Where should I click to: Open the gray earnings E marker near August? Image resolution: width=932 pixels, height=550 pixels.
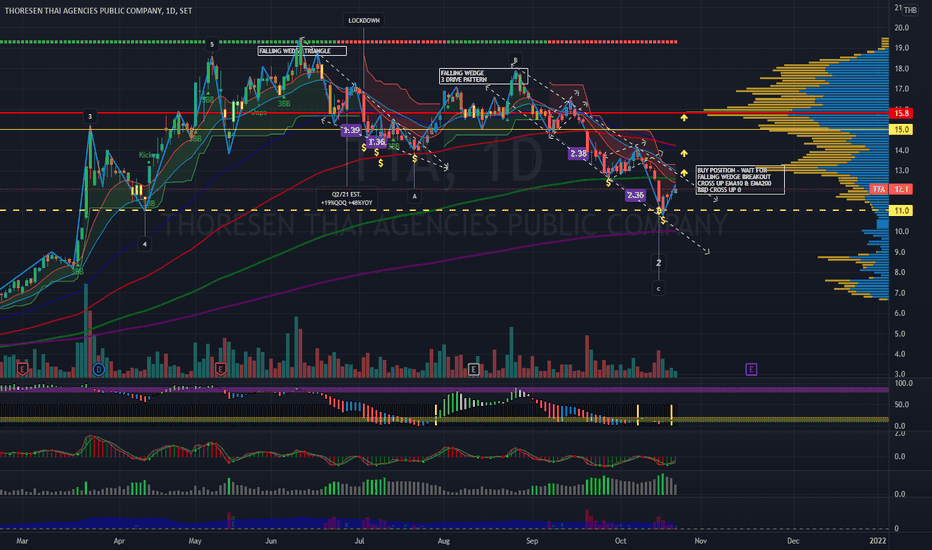pos(474,369)
